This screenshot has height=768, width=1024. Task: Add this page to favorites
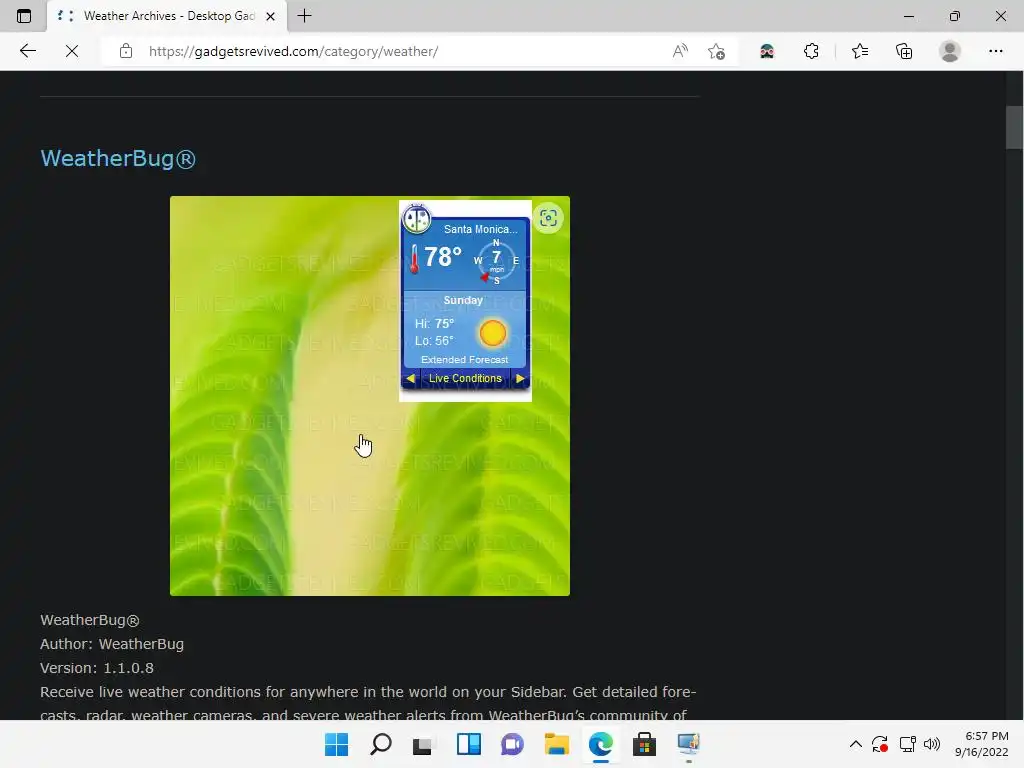[x=716, y=51]
